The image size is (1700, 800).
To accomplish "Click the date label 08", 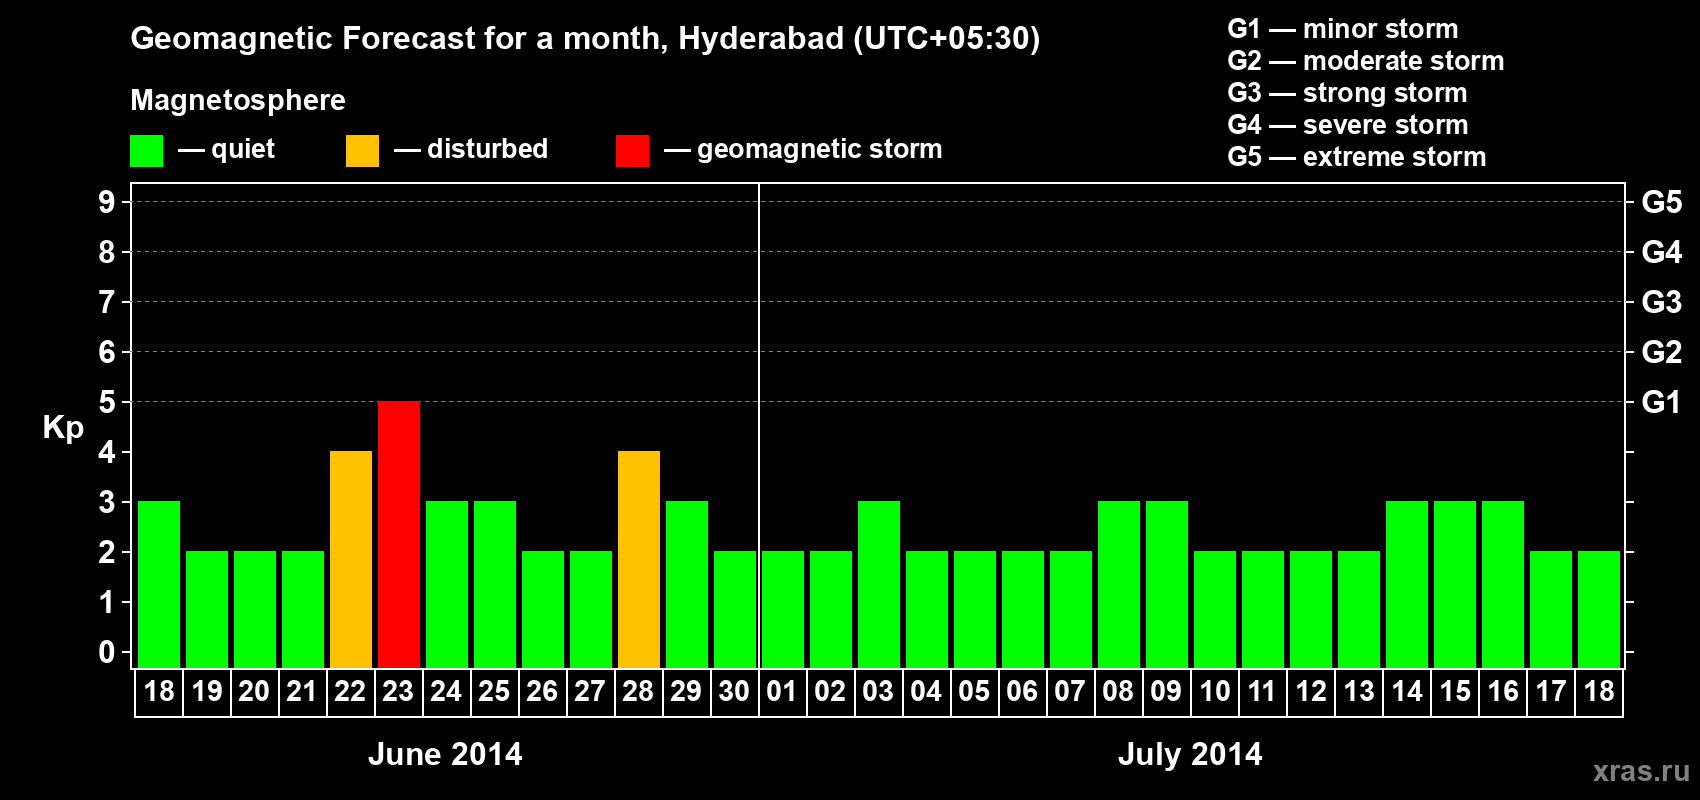I will tap(1118, 691).
